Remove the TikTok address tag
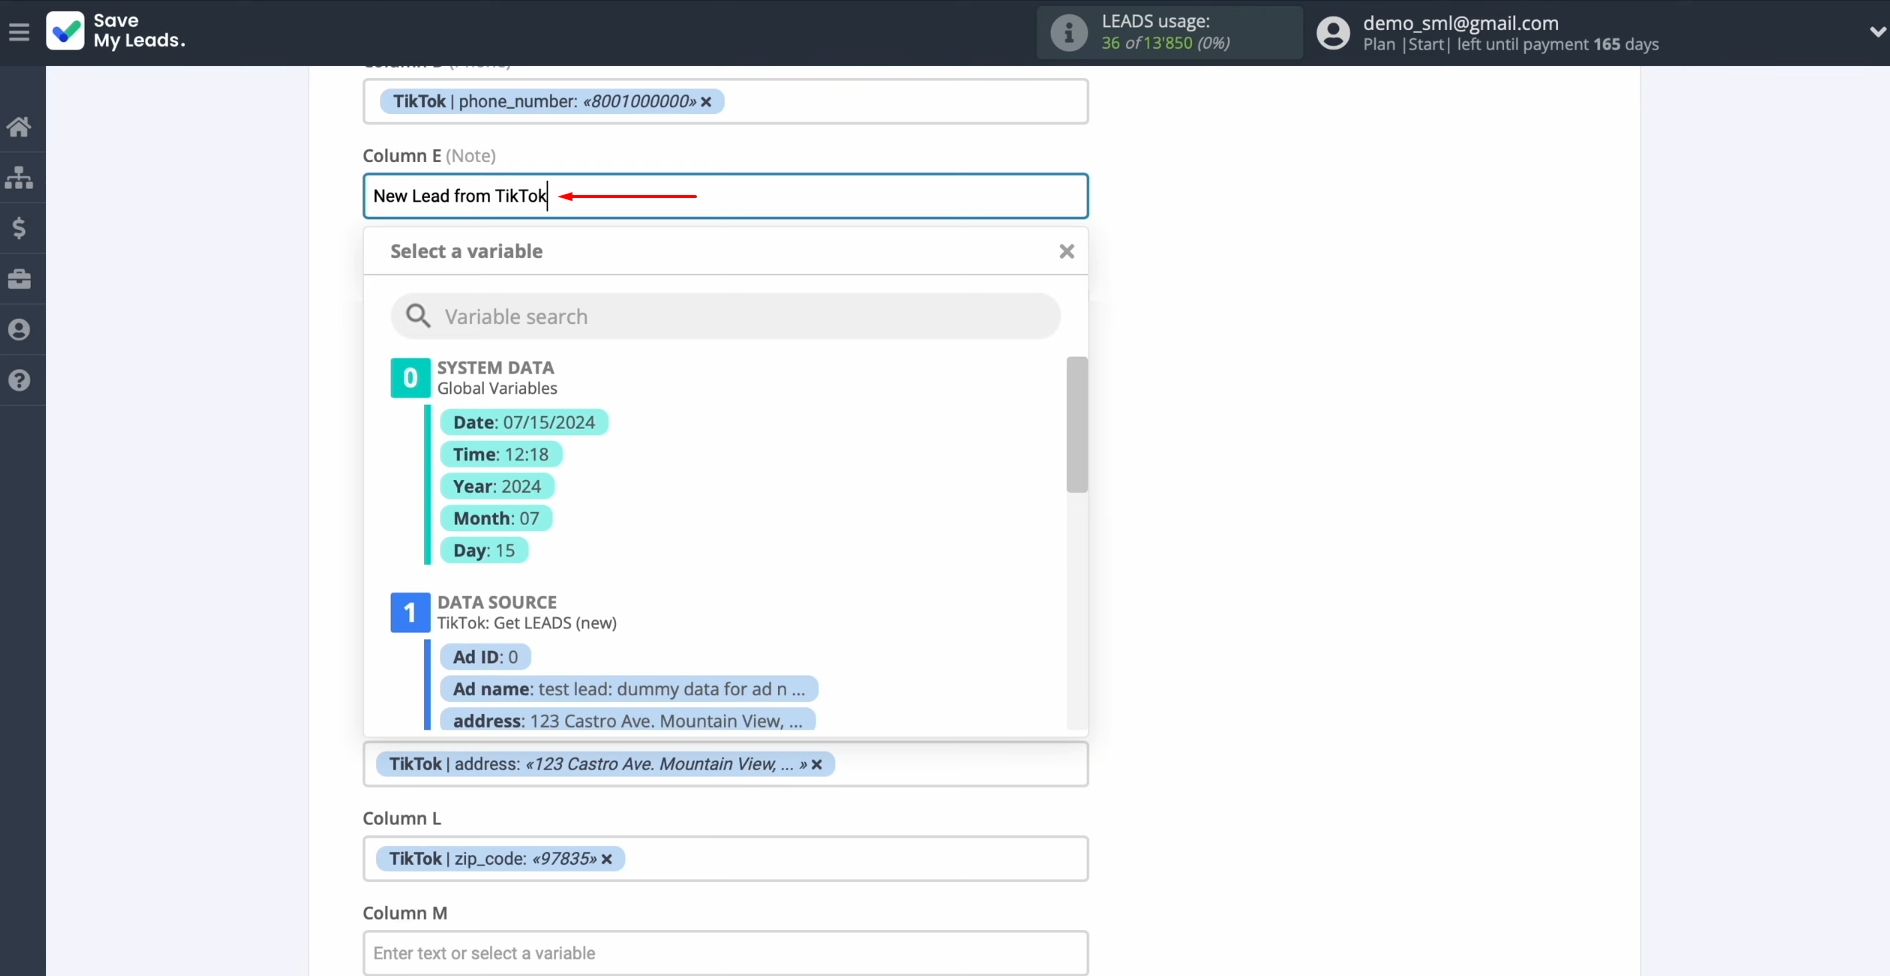1890x976 pixels. pos(817,765)
